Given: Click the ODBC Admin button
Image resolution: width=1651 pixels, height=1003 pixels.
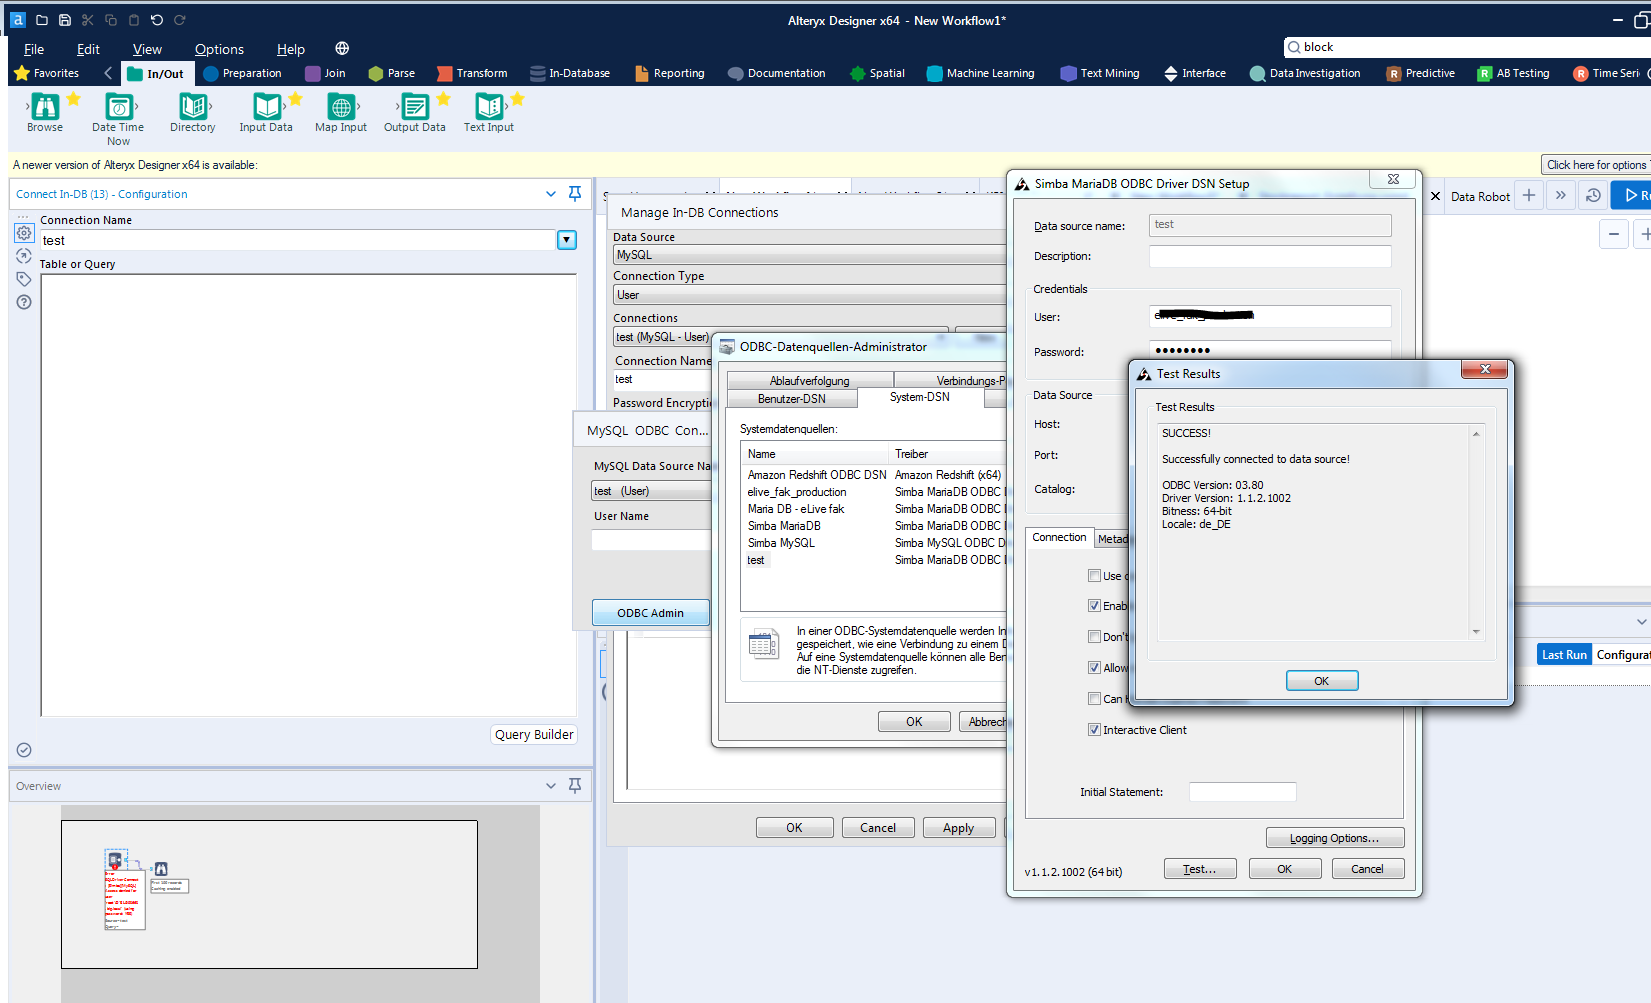Looking at the screenshot, I should 650,613.
